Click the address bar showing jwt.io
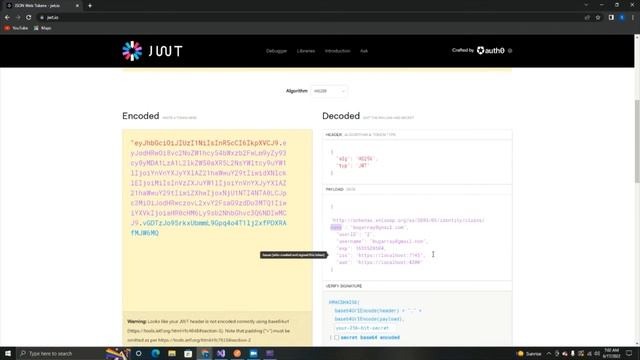The image size is (640, 360). click(310, 18)
